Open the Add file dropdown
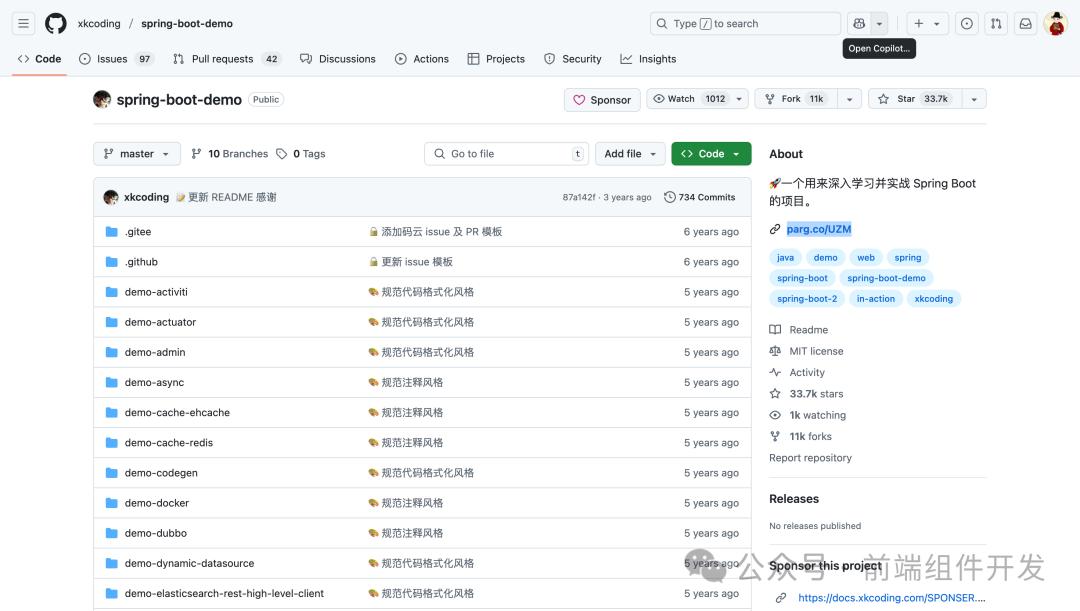Image resolution: width=1080 pixels, height=611 pixels. [x=630, y=154]
